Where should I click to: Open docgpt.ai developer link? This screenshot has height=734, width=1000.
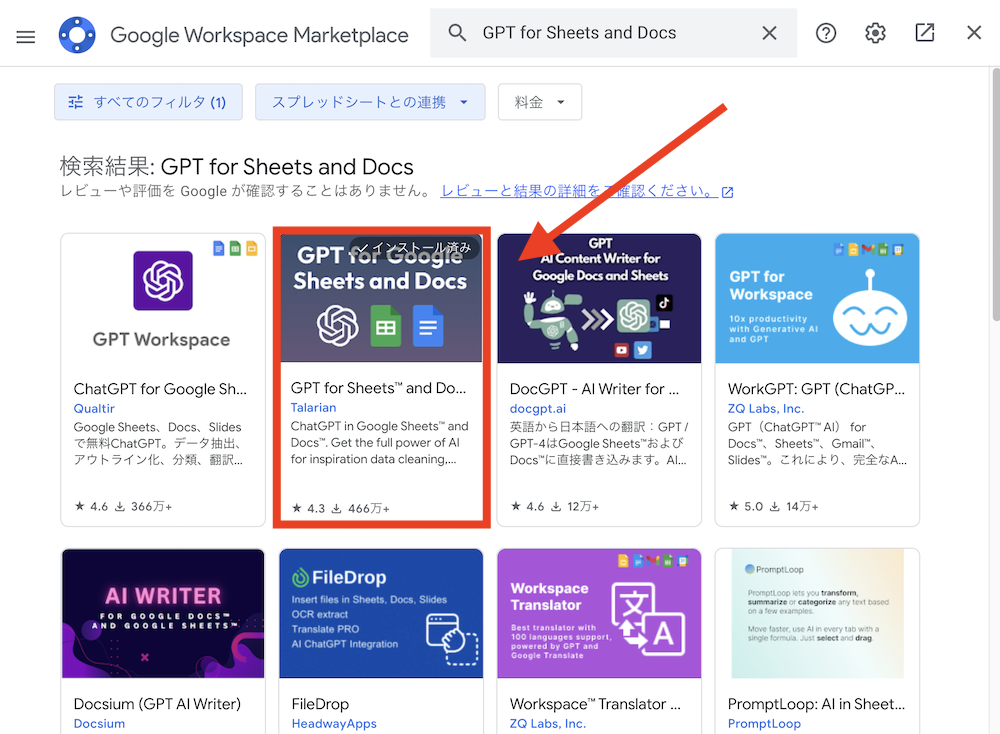(x=538, y=408)
